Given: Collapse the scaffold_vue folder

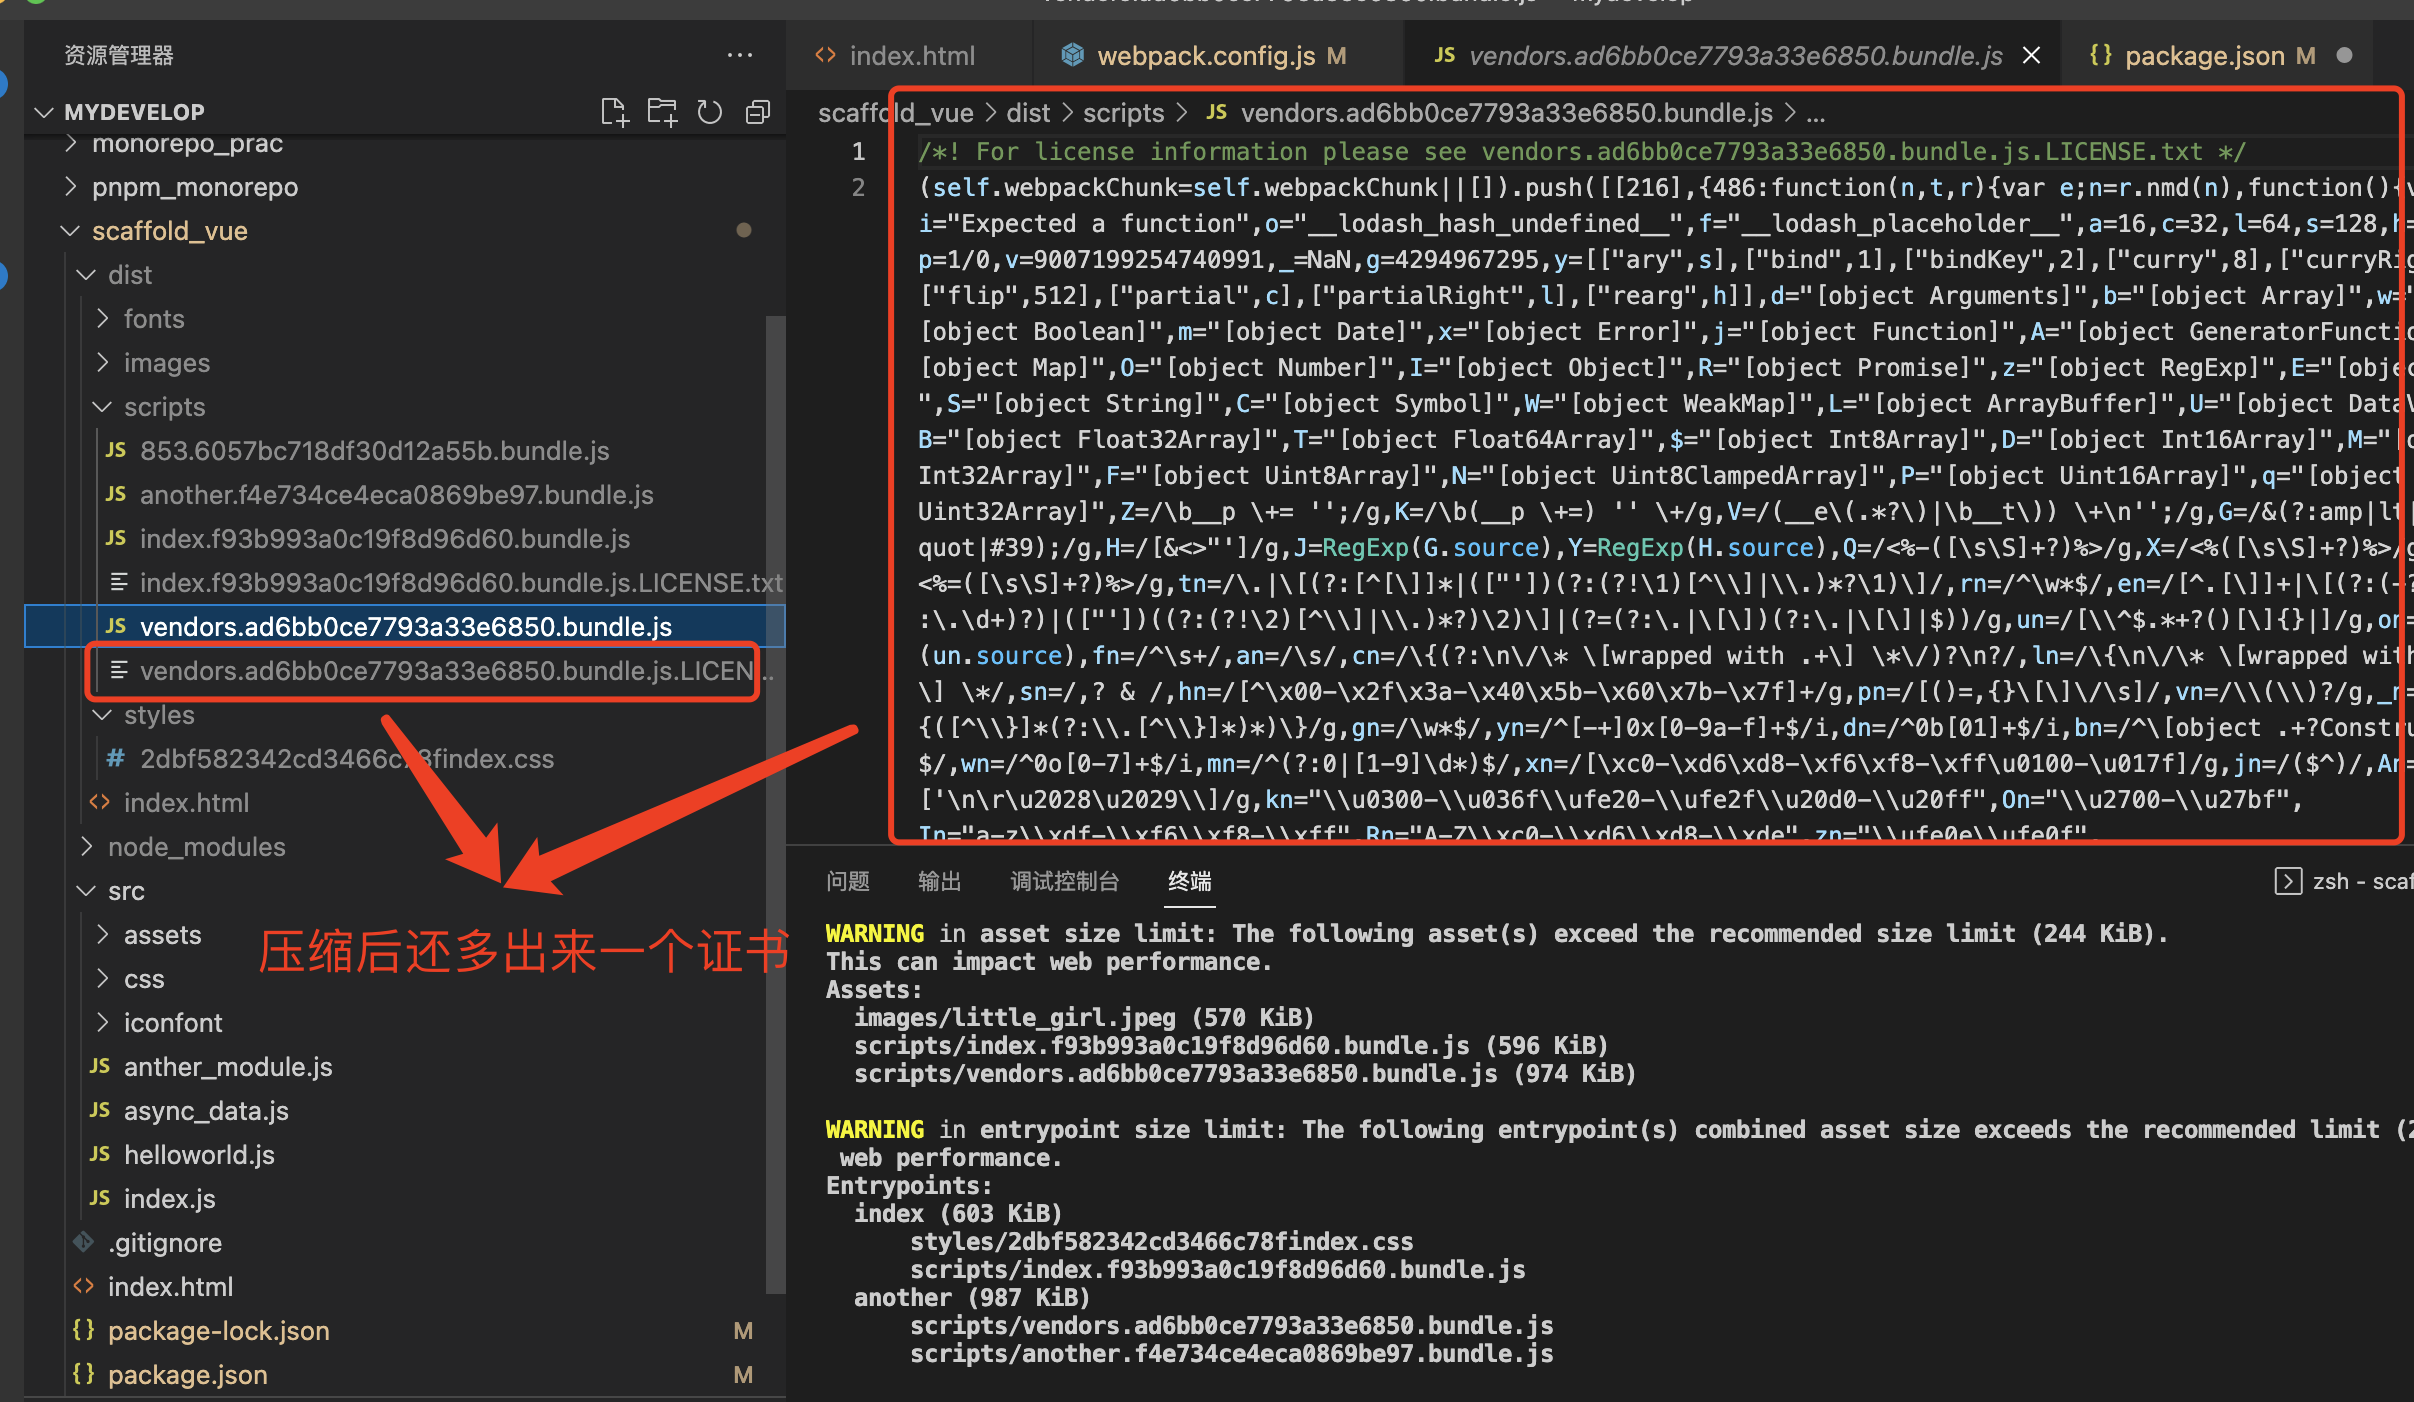Looking at the screenshot, I should (169, 231).
